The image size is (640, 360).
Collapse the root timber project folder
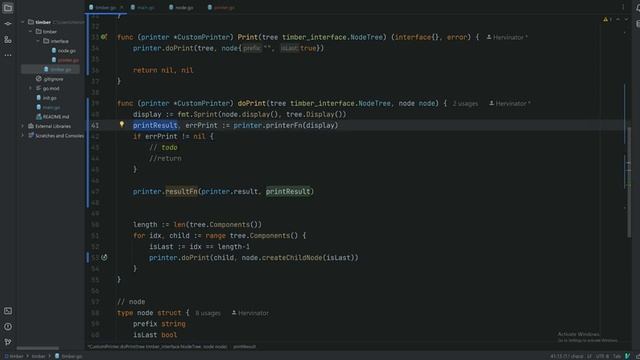(x=23, y=22)
